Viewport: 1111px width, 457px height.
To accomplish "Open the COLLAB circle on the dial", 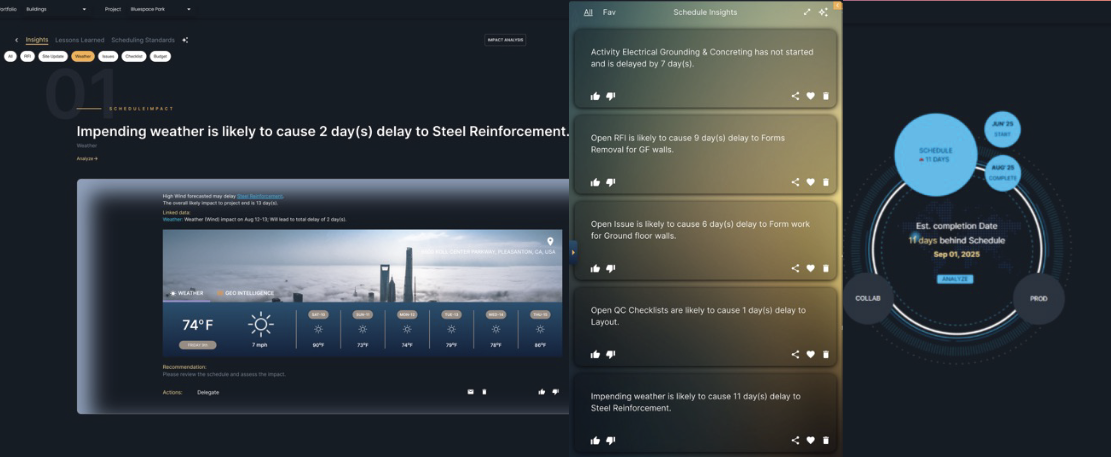I will (x=868, y=298).
